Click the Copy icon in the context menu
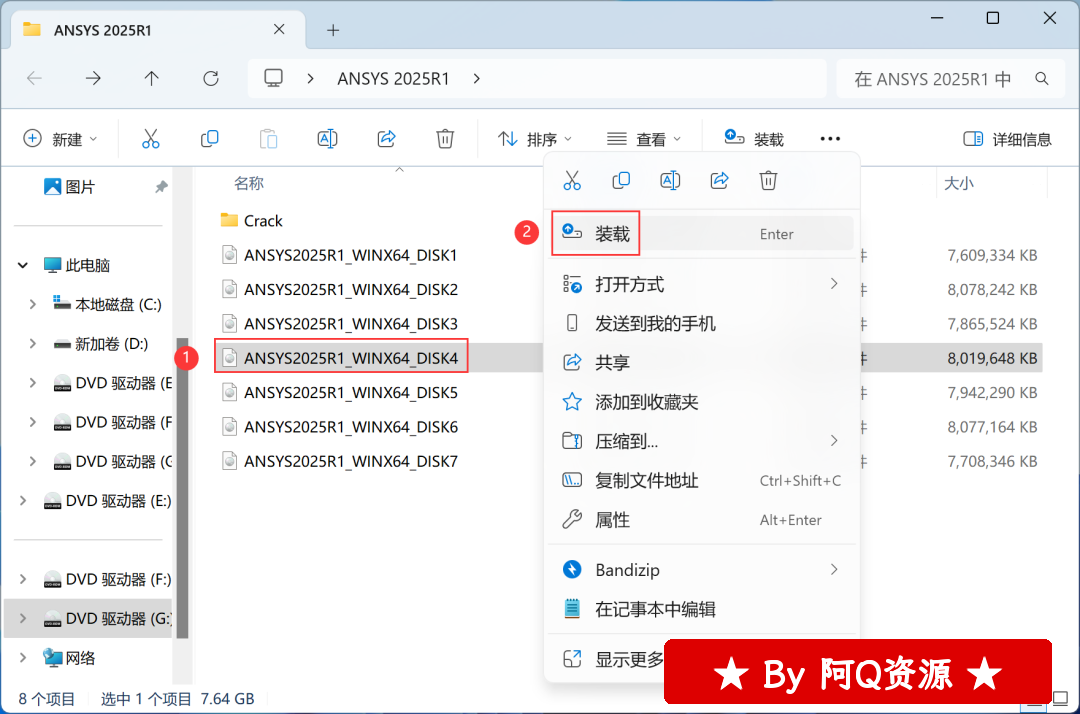This screenshot has height=714, width=1080. coord(621,181)
